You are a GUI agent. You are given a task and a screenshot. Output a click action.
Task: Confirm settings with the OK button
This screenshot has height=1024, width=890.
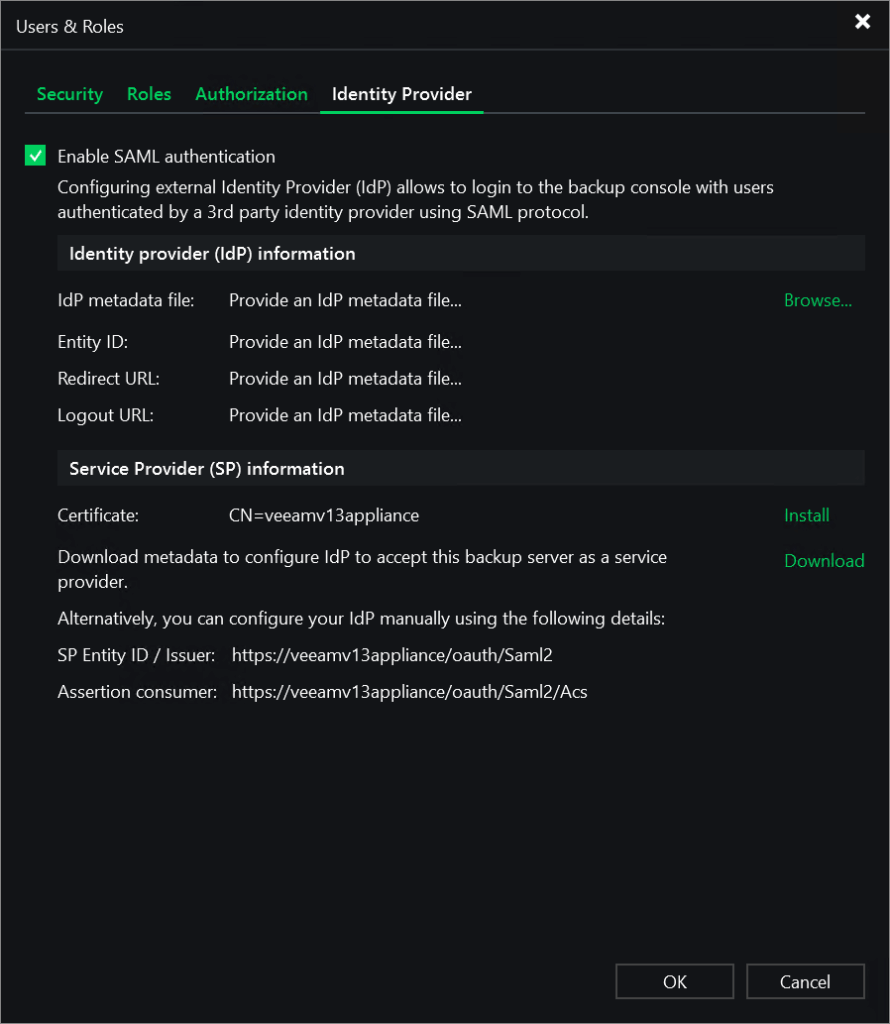click(675, 982)
